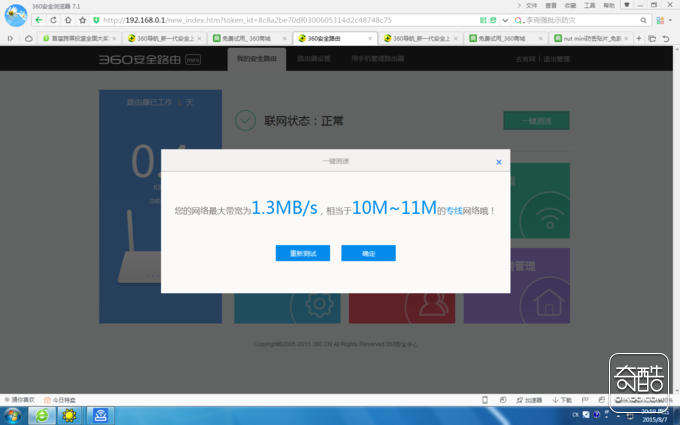Screen dimensions: 680x425
Task: Open the 专线 link in the dialog
Action: point(454,211)
